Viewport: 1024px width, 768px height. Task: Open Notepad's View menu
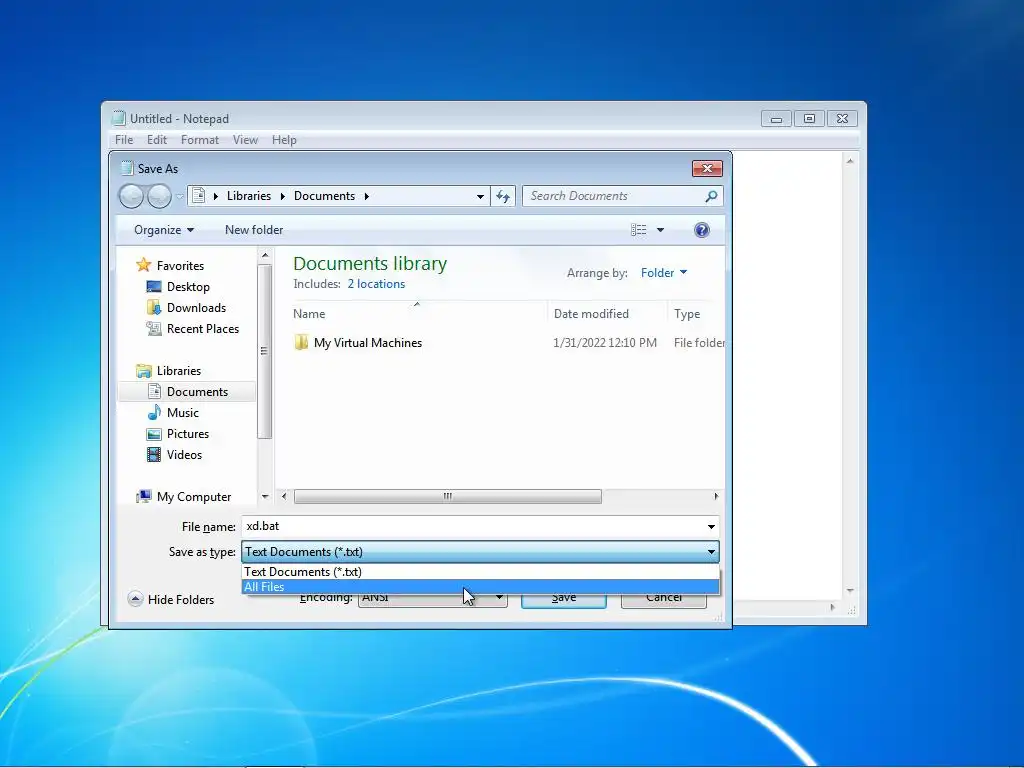click(x=246, y=140)
